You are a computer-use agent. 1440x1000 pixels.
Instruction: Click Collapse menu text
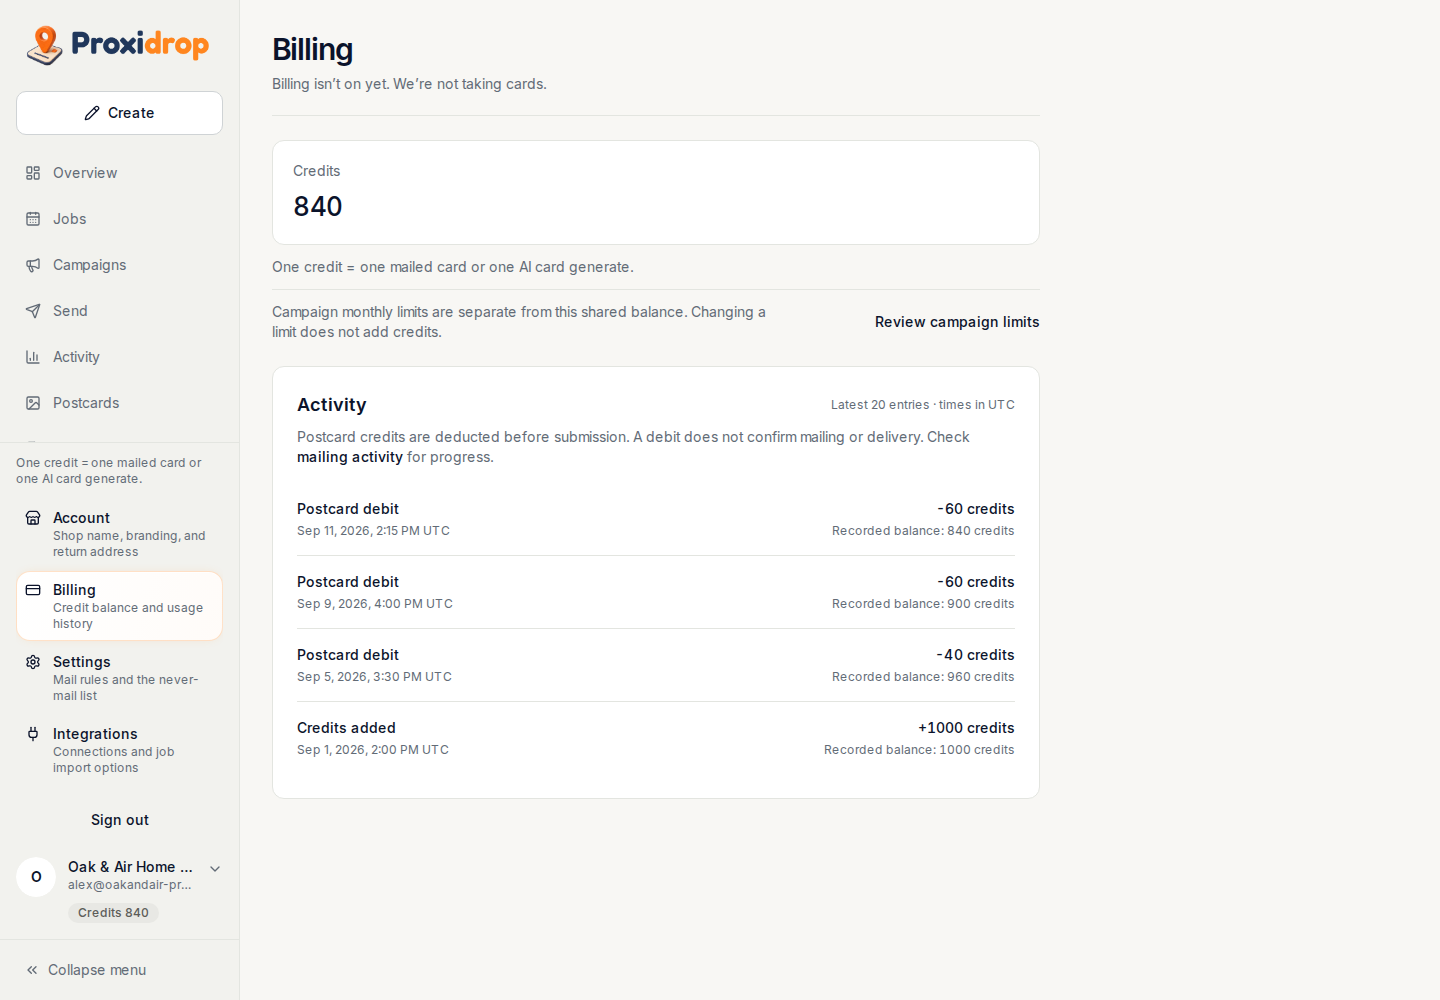97,970
